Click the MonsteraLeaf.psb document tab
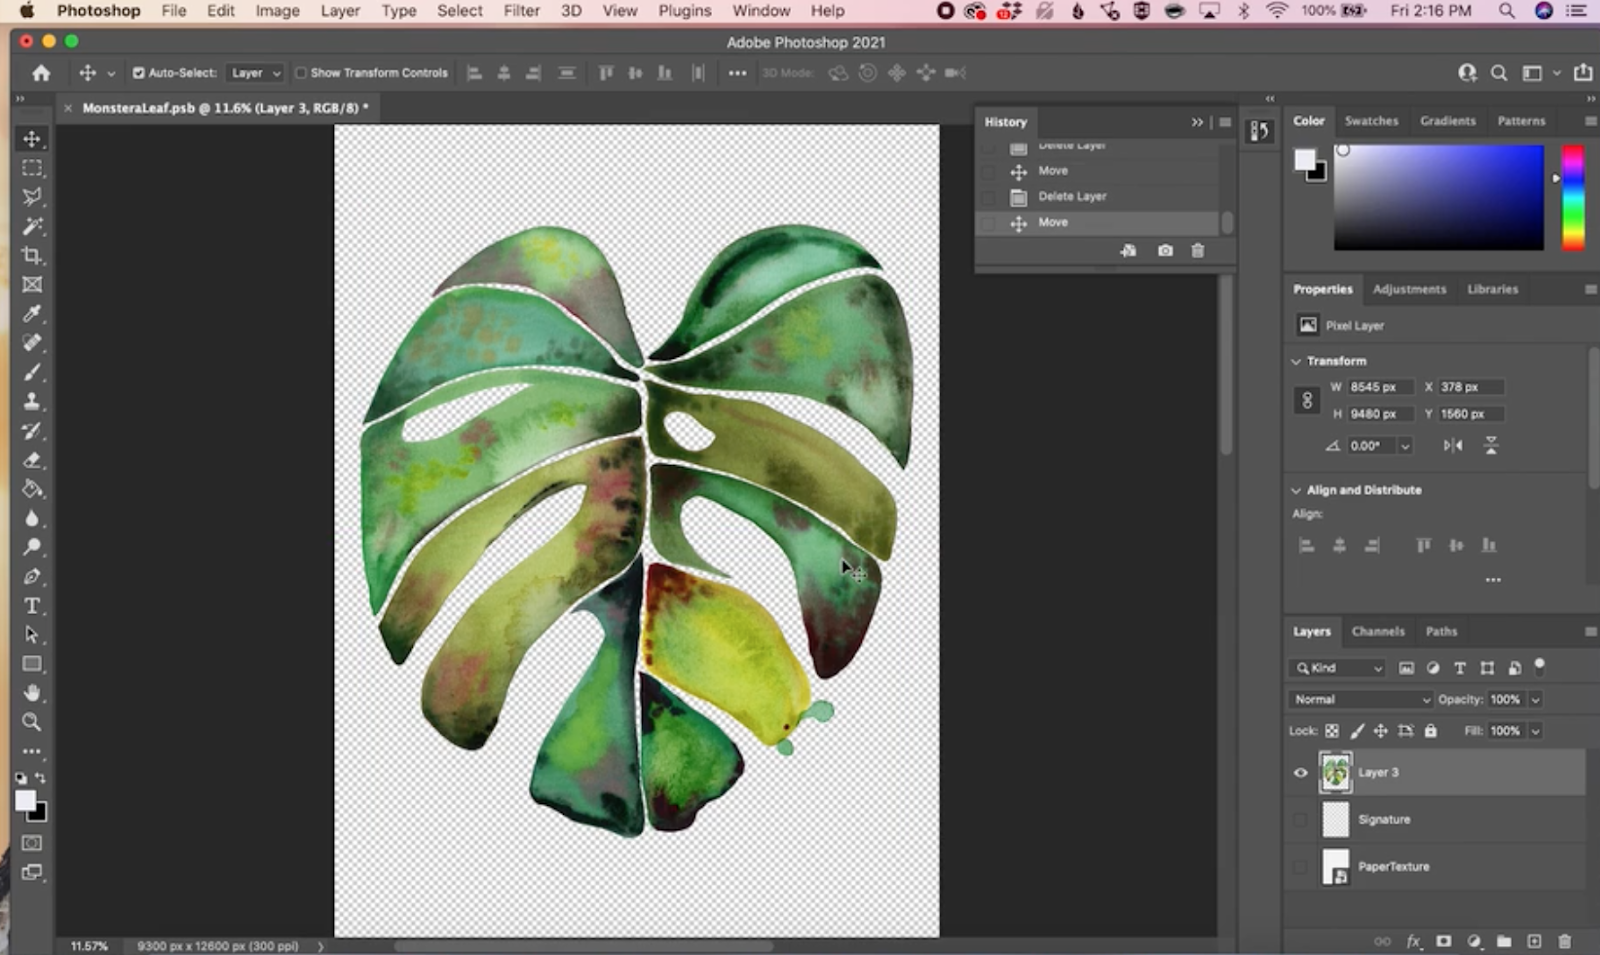Viewport: 1600px width, 955px height. 225,108
